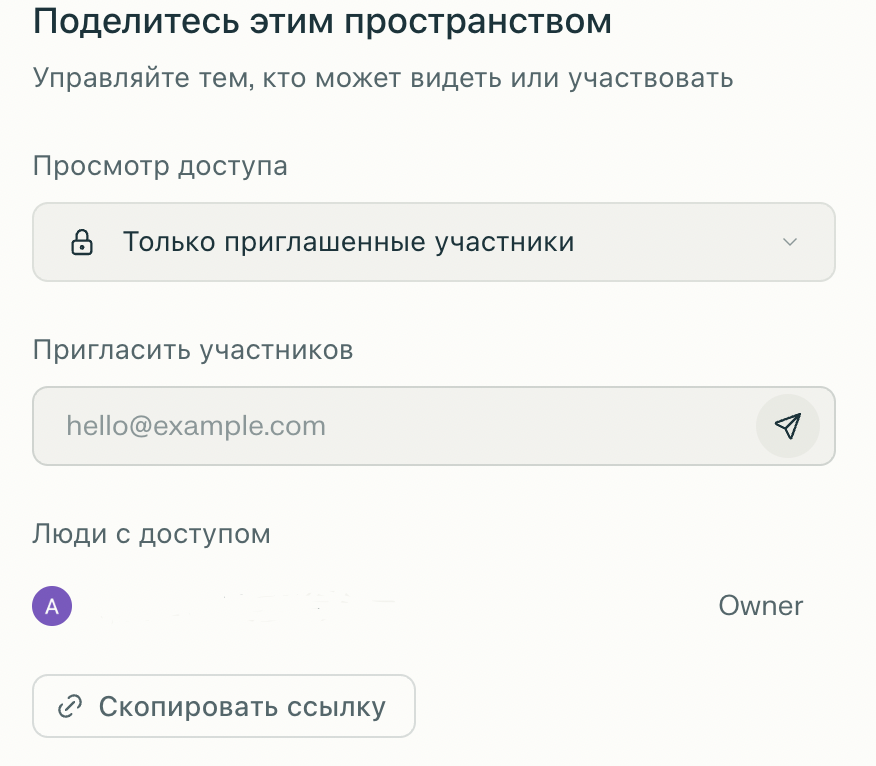
Task: Expand the access dropdown chevron arrow
Action: coord(790,242)
